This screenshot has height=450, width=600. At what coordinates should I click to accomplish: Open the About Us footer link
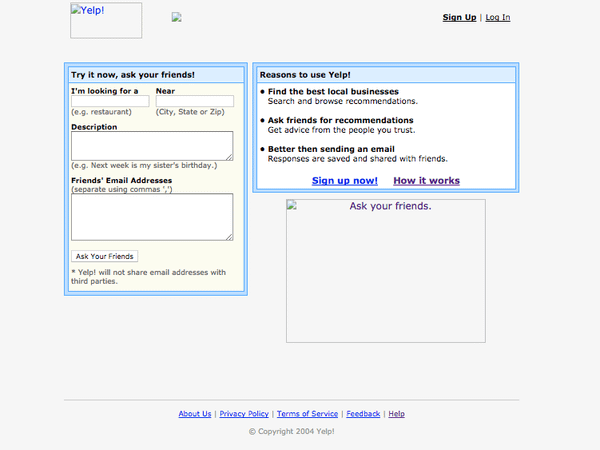[x=195, y=414]
